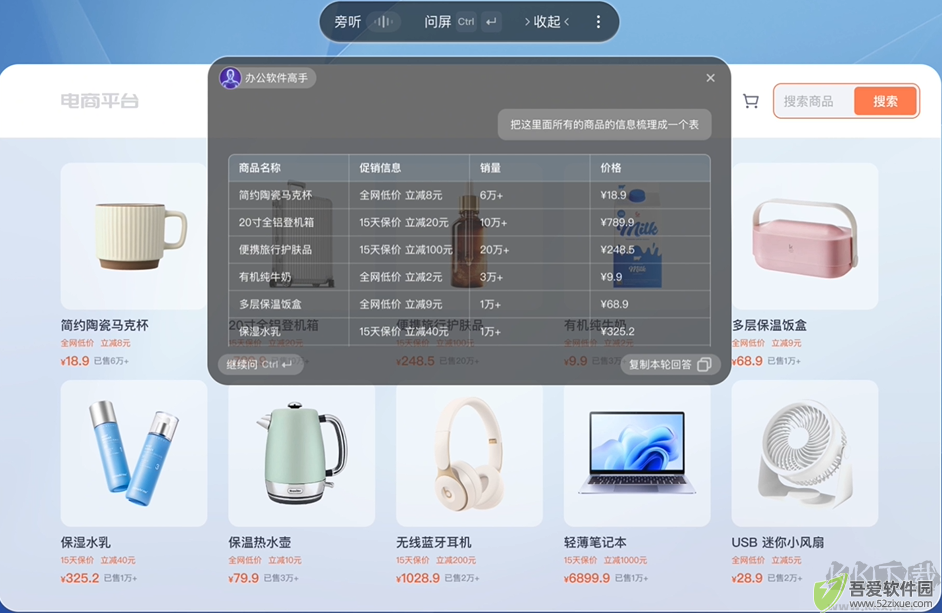Click kettle promo text 立减10元

point(285,560)
